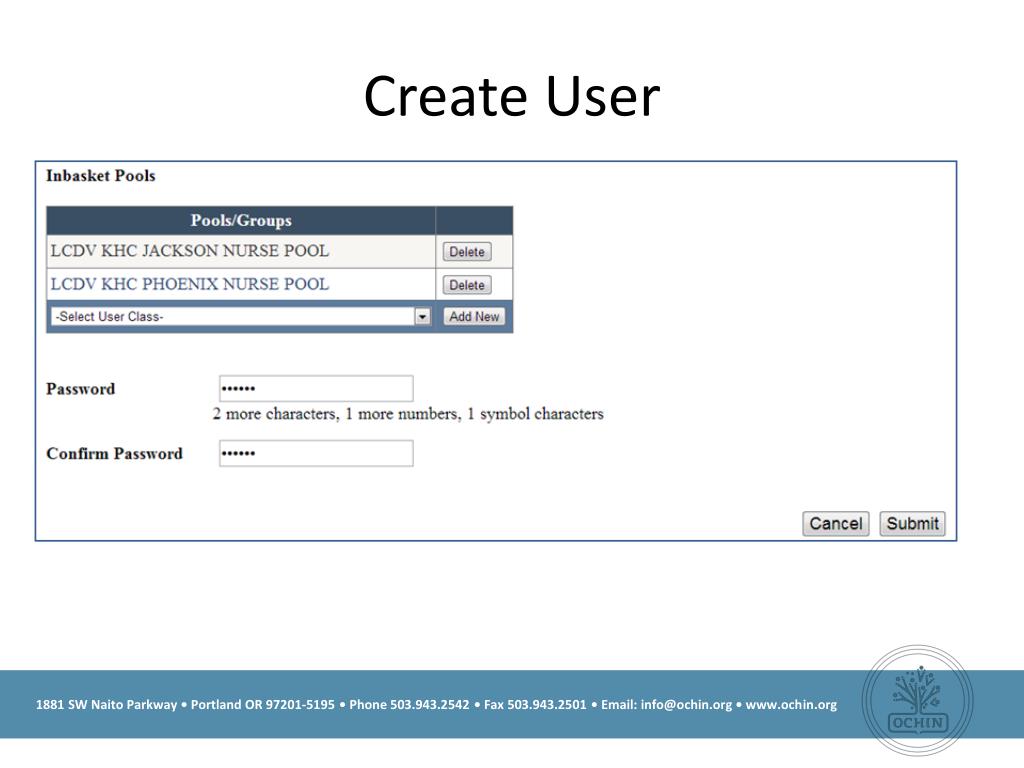Click the Password field label
This screenshot has width=1024, height=768.
[80, 389]
